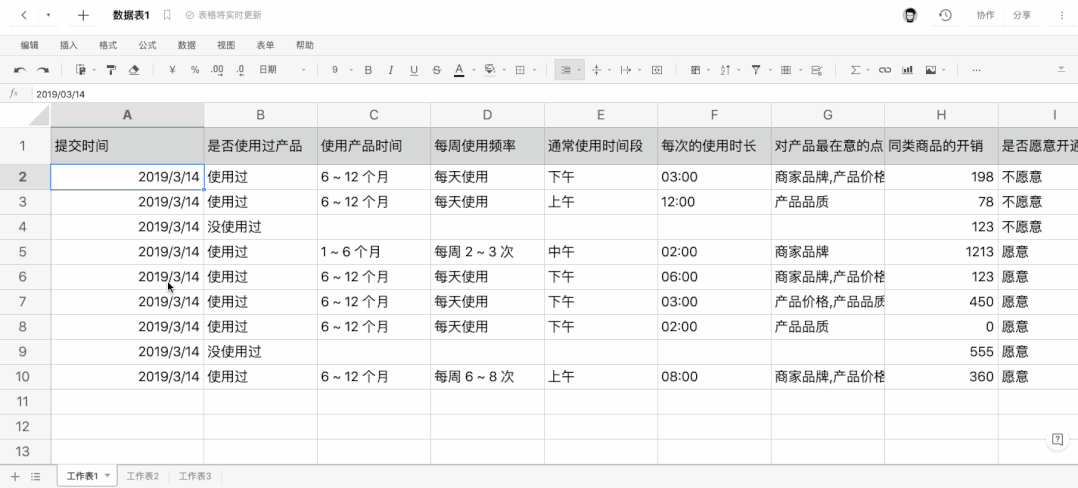Bookmark the document 数据表1
1078x488 pixels.
coord(166,15)
